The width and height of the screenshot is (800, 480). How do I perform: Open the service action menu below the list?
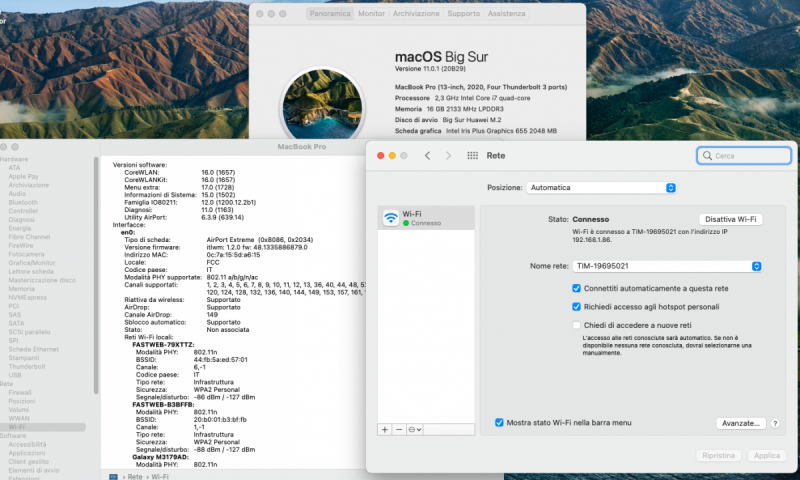415,428
